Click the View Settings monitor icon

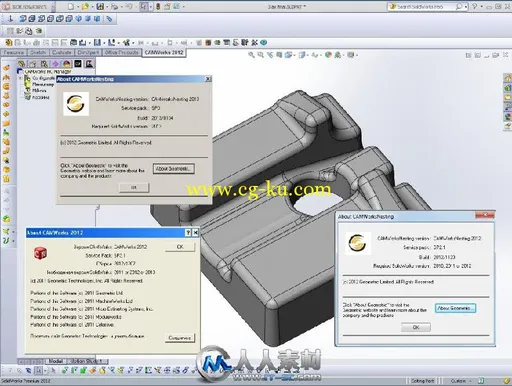pos(351,55)
